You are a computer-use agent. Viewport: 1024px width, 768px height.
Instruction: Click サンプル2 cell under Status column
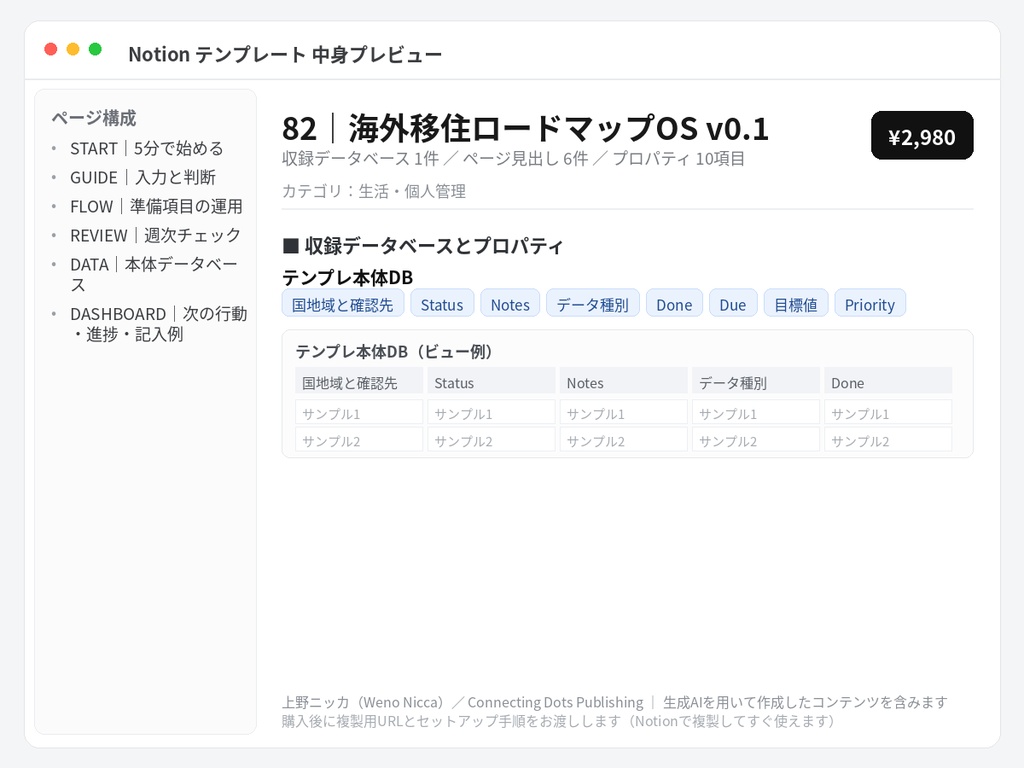coord(491,440)
